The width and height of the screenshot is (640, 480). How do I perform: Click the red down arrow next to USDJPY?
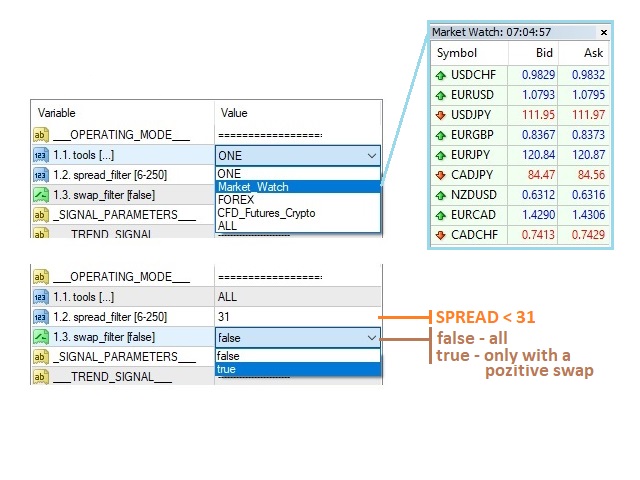click(441, 116)
